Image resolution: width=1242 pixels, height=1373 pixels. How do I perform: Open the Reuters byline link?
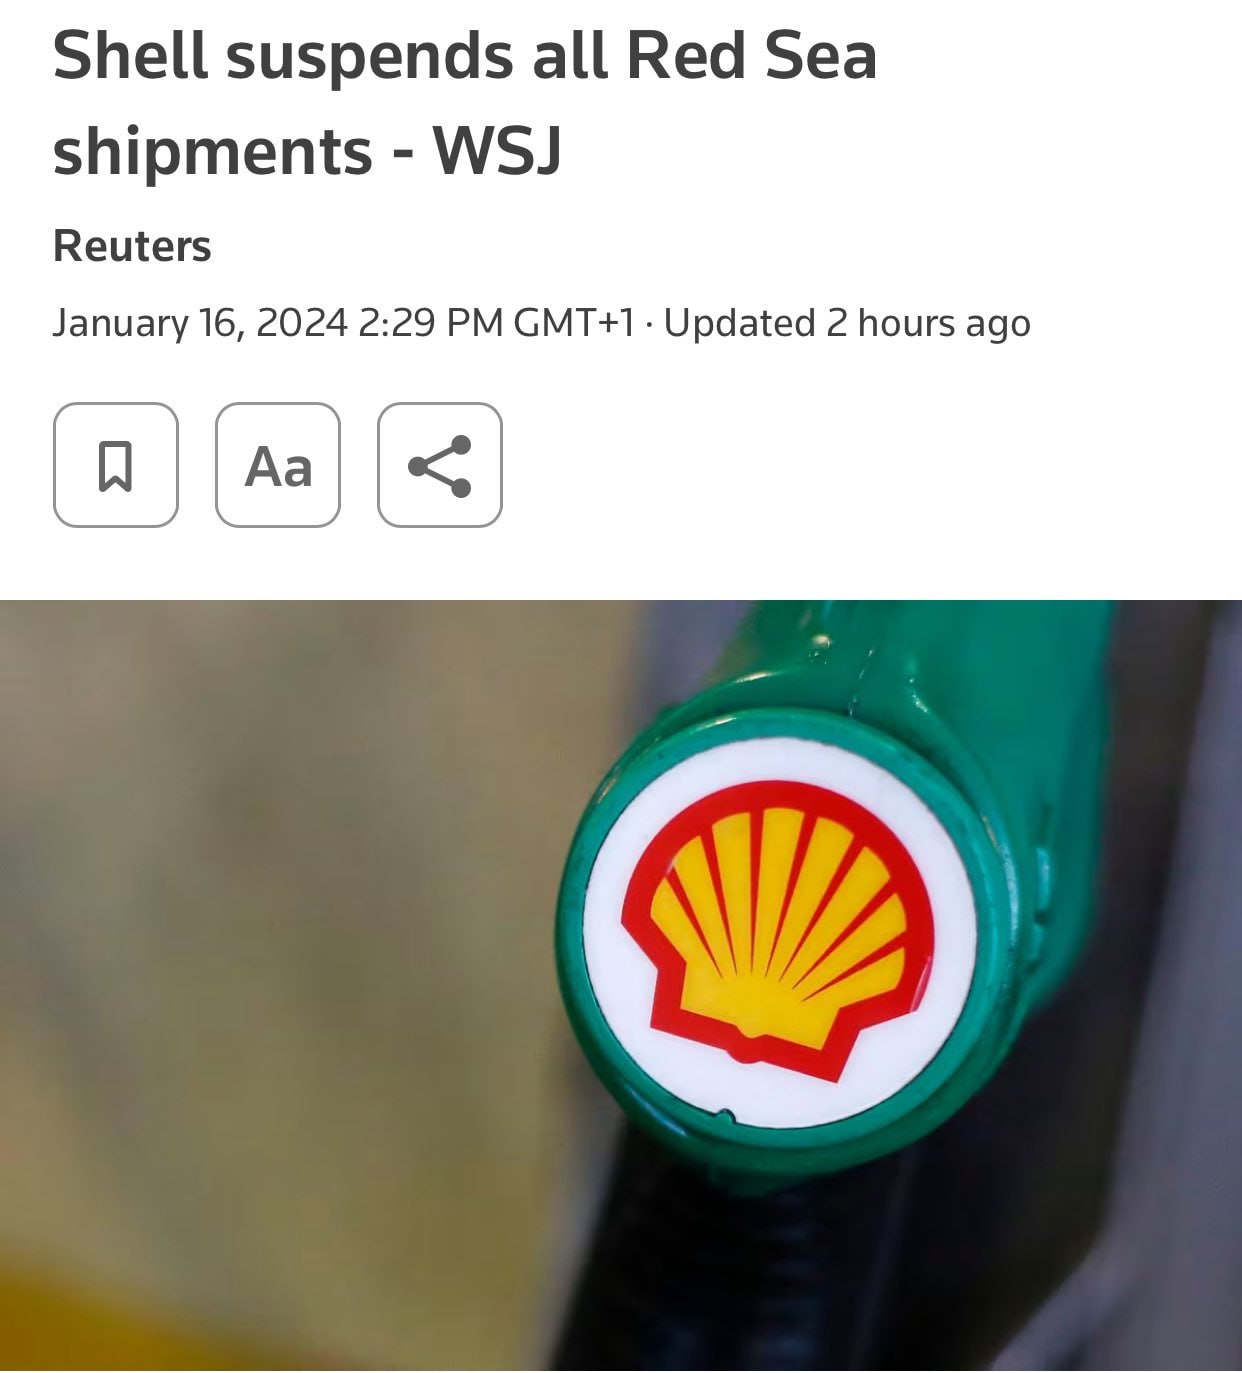click(132, 246)
